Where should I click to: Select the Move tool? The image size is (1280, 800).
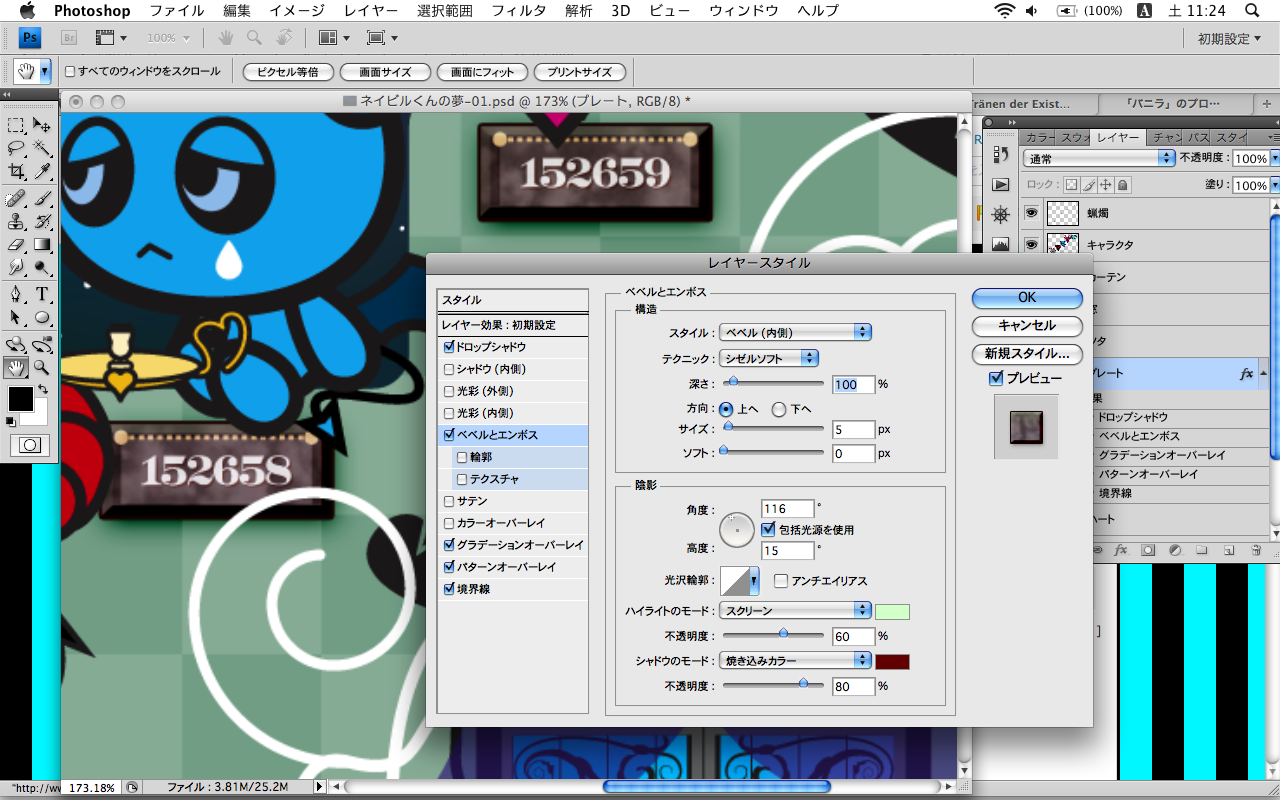click(42, 125)
